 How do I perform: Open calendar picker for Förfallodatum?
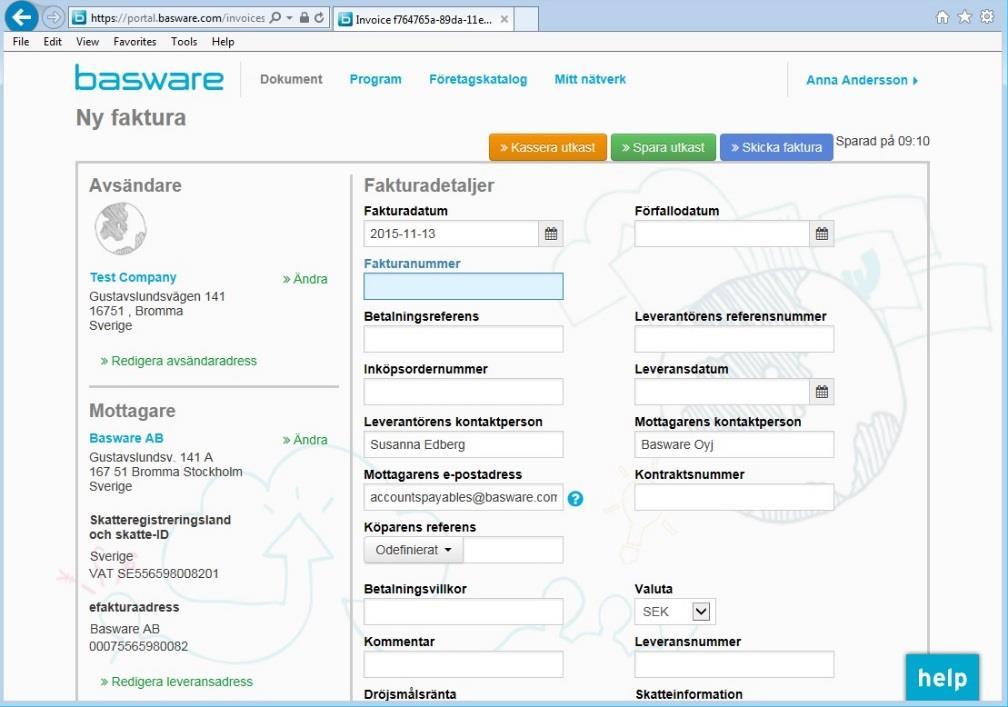(x=822, y=234)
